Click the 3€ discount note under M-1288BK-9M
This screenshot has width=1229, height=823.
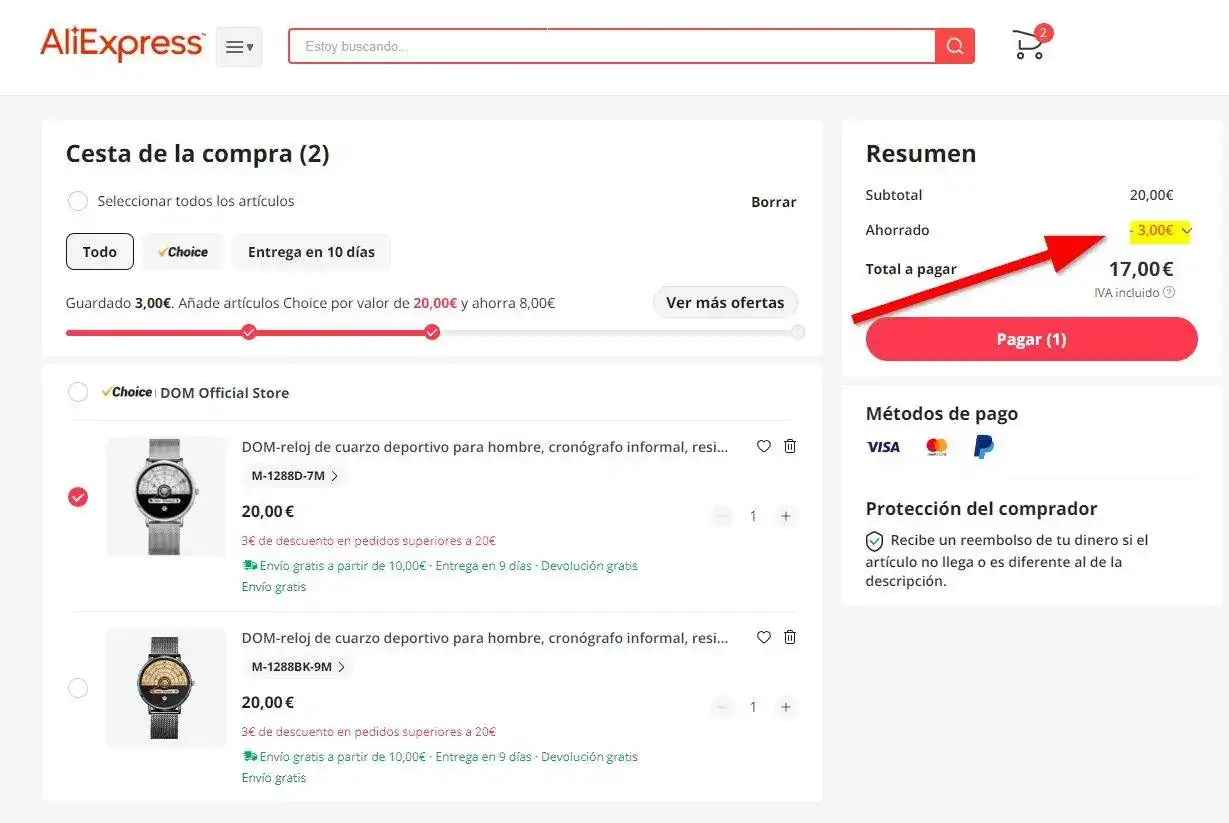coord(369,732)
